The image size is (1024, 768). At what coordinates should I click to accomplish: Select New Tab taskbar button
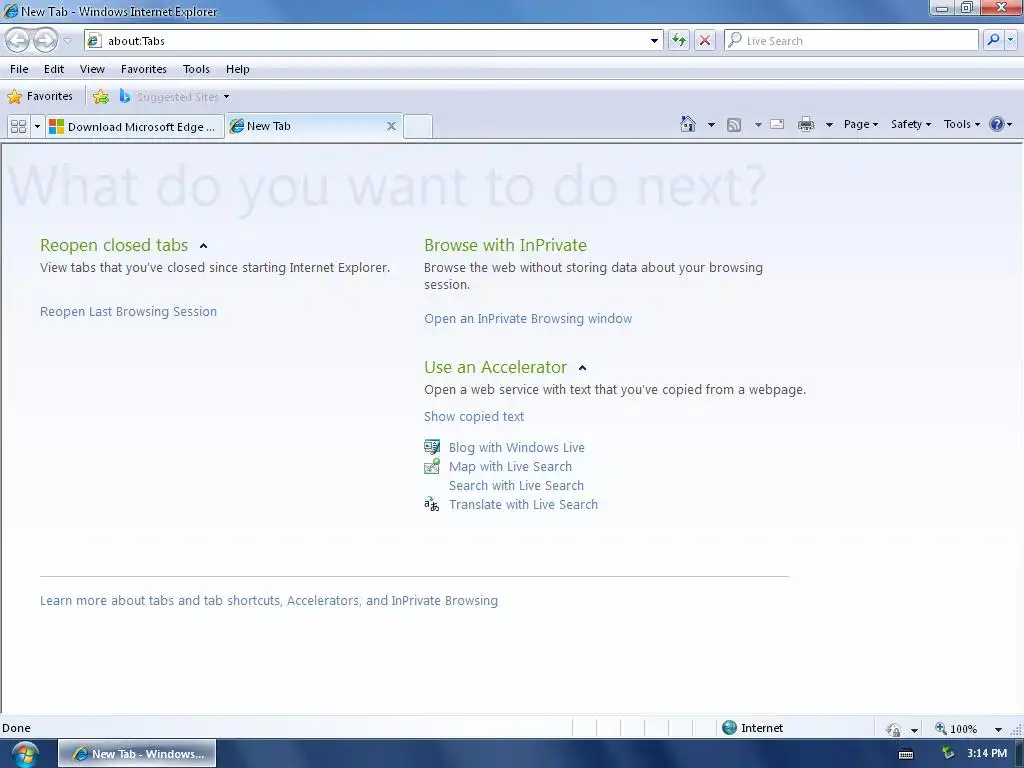(137, 754)
